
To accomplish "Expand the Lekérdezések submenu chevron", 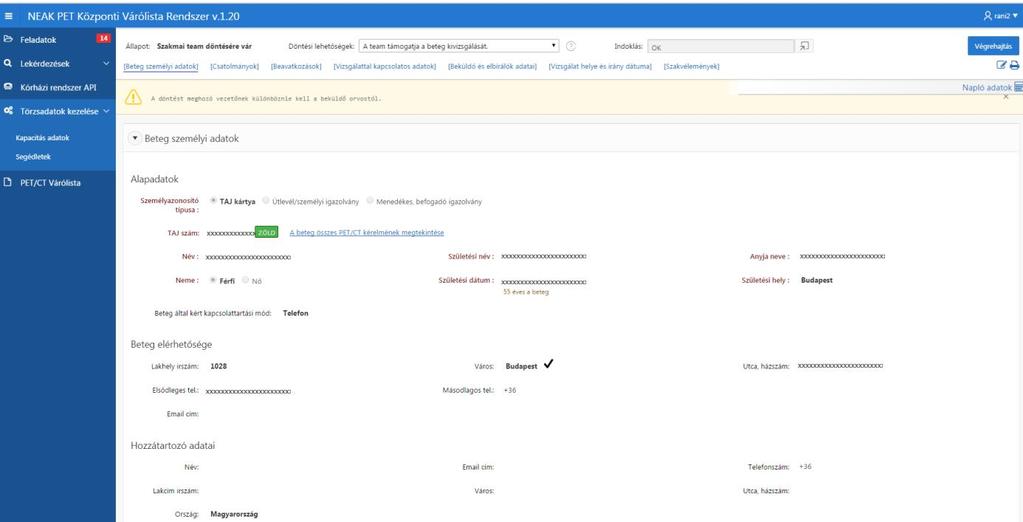I will [106, 64].
